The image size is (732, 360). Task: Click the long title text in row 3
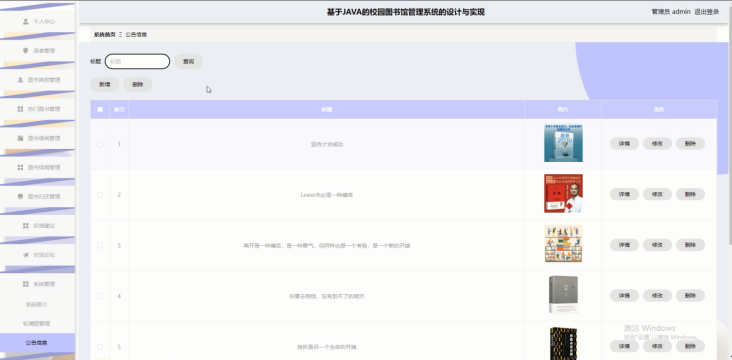[327, 246]
